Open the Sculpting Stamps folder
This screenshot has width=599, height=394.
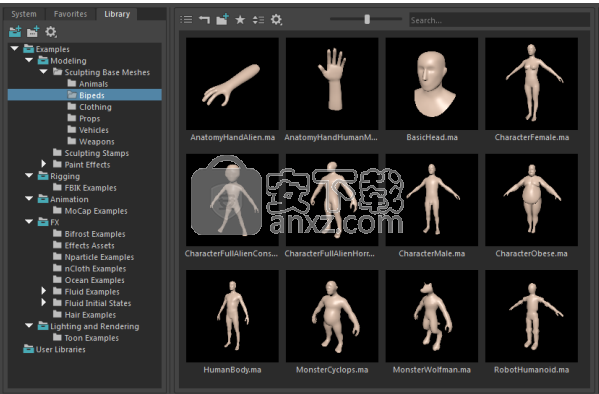pyautogui.click(x=91, y=153)
